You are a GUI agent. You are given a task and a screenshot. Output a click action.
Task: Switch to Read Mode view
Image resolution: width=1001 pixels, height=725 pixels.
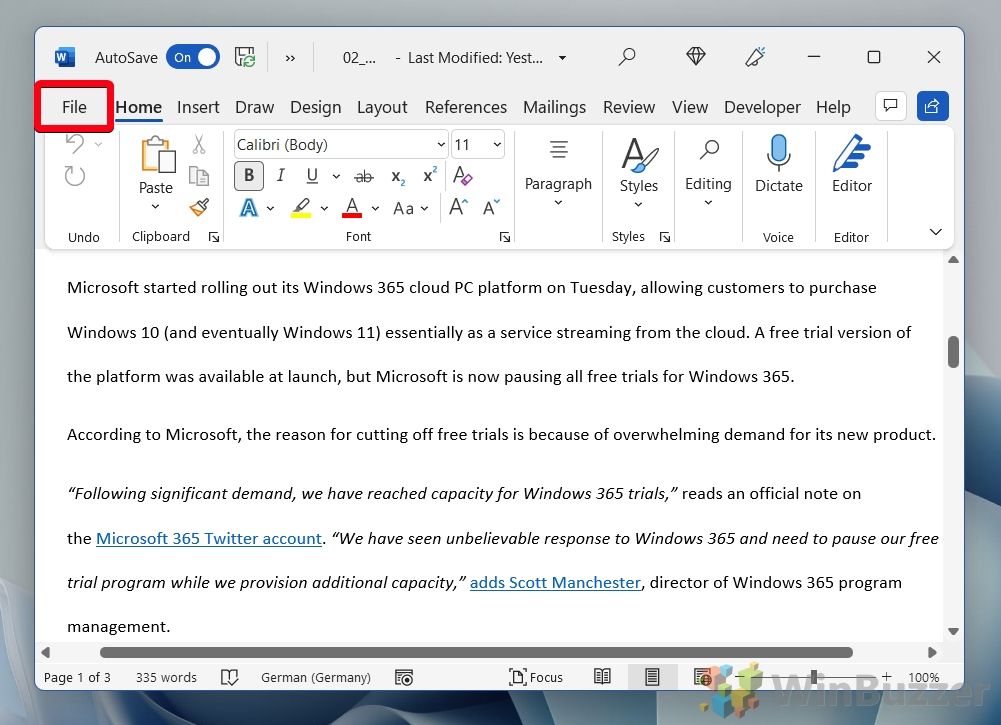click(602, 676)
